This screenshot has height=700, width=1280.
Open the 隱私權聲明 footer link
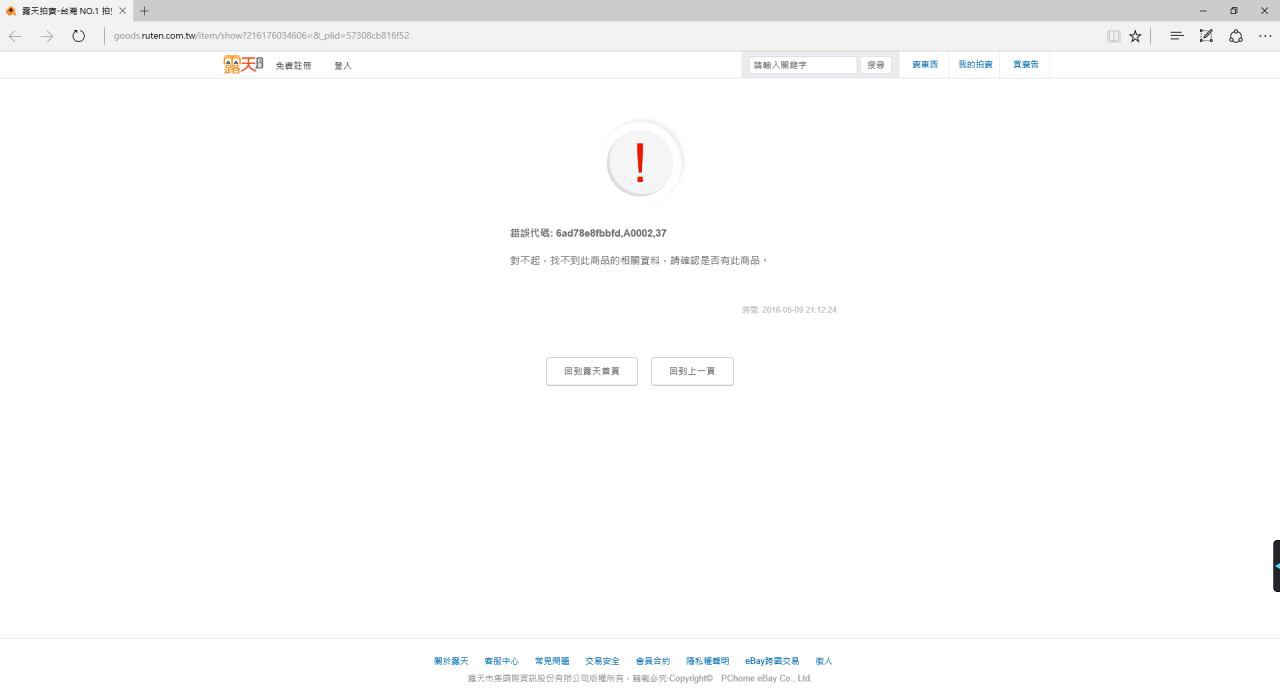[x=707, y=661]
